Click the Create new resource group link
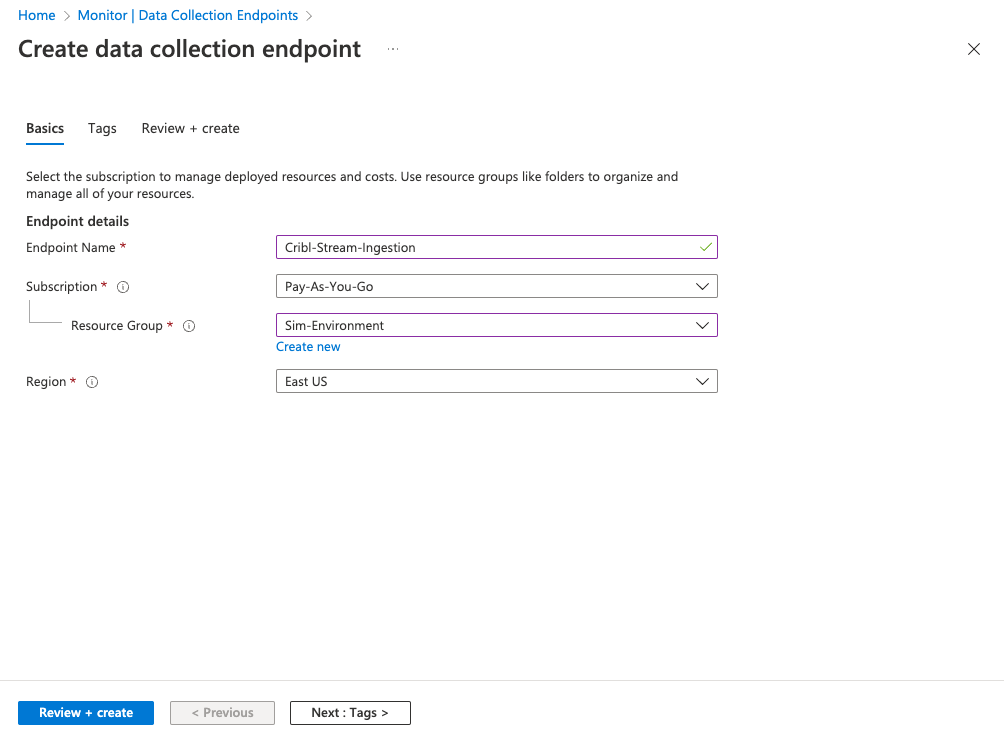 pyautogui.click(x=308, y=347)
